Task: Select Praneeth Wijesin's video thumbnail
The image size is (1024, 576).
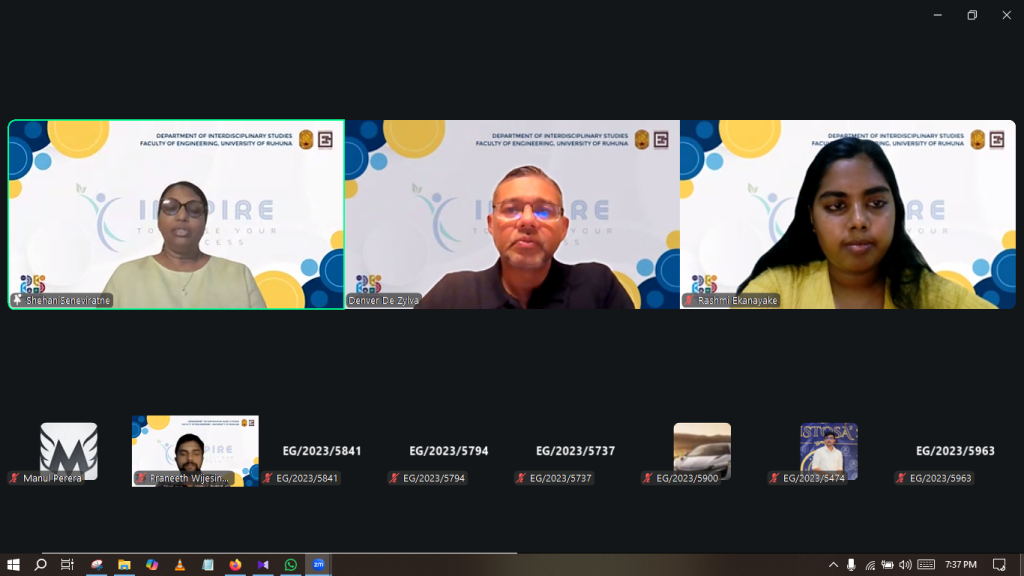Action: [x=195, y=448]
